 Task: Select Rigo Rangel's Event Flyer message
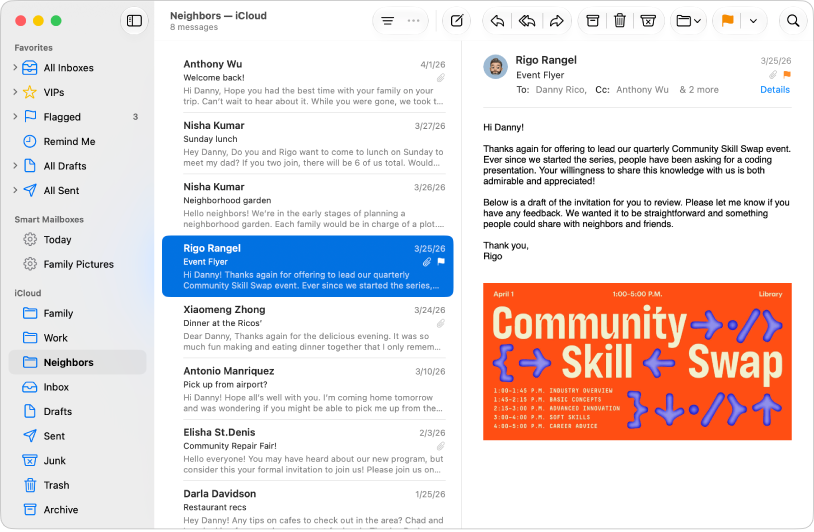tap(308, 266)
